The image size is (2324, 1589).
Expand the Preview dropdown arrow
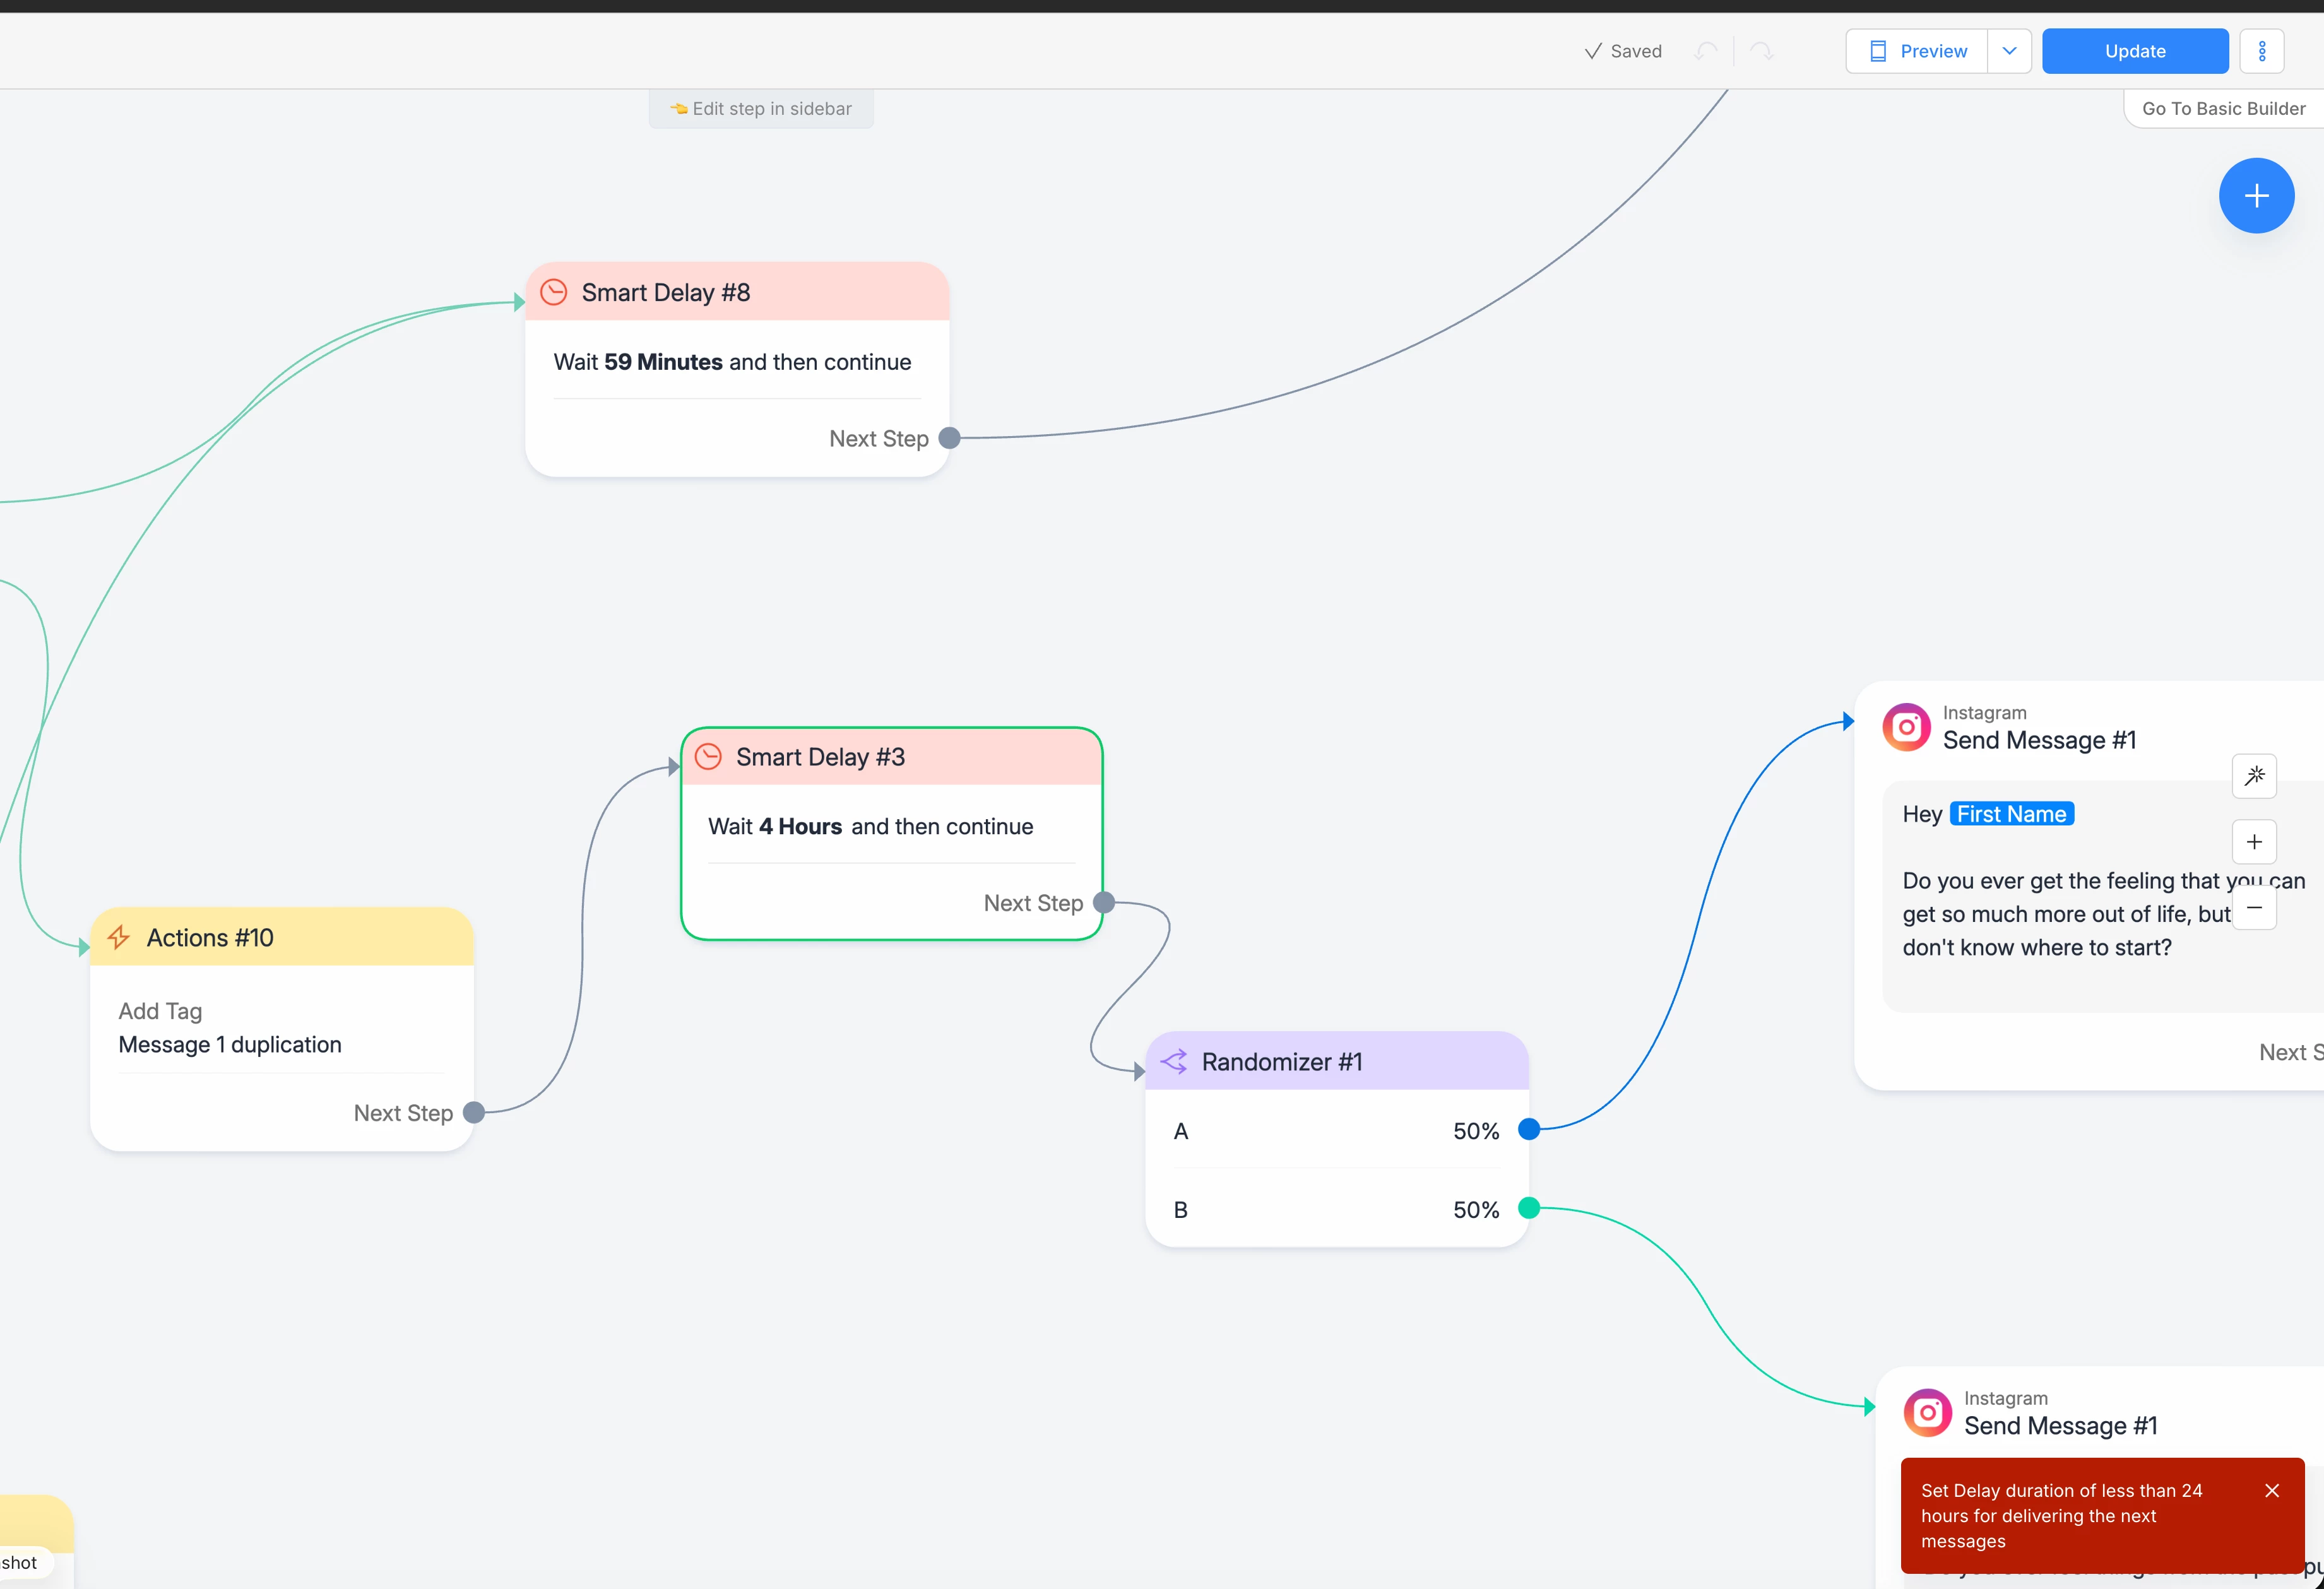(x=2009, y=51)
